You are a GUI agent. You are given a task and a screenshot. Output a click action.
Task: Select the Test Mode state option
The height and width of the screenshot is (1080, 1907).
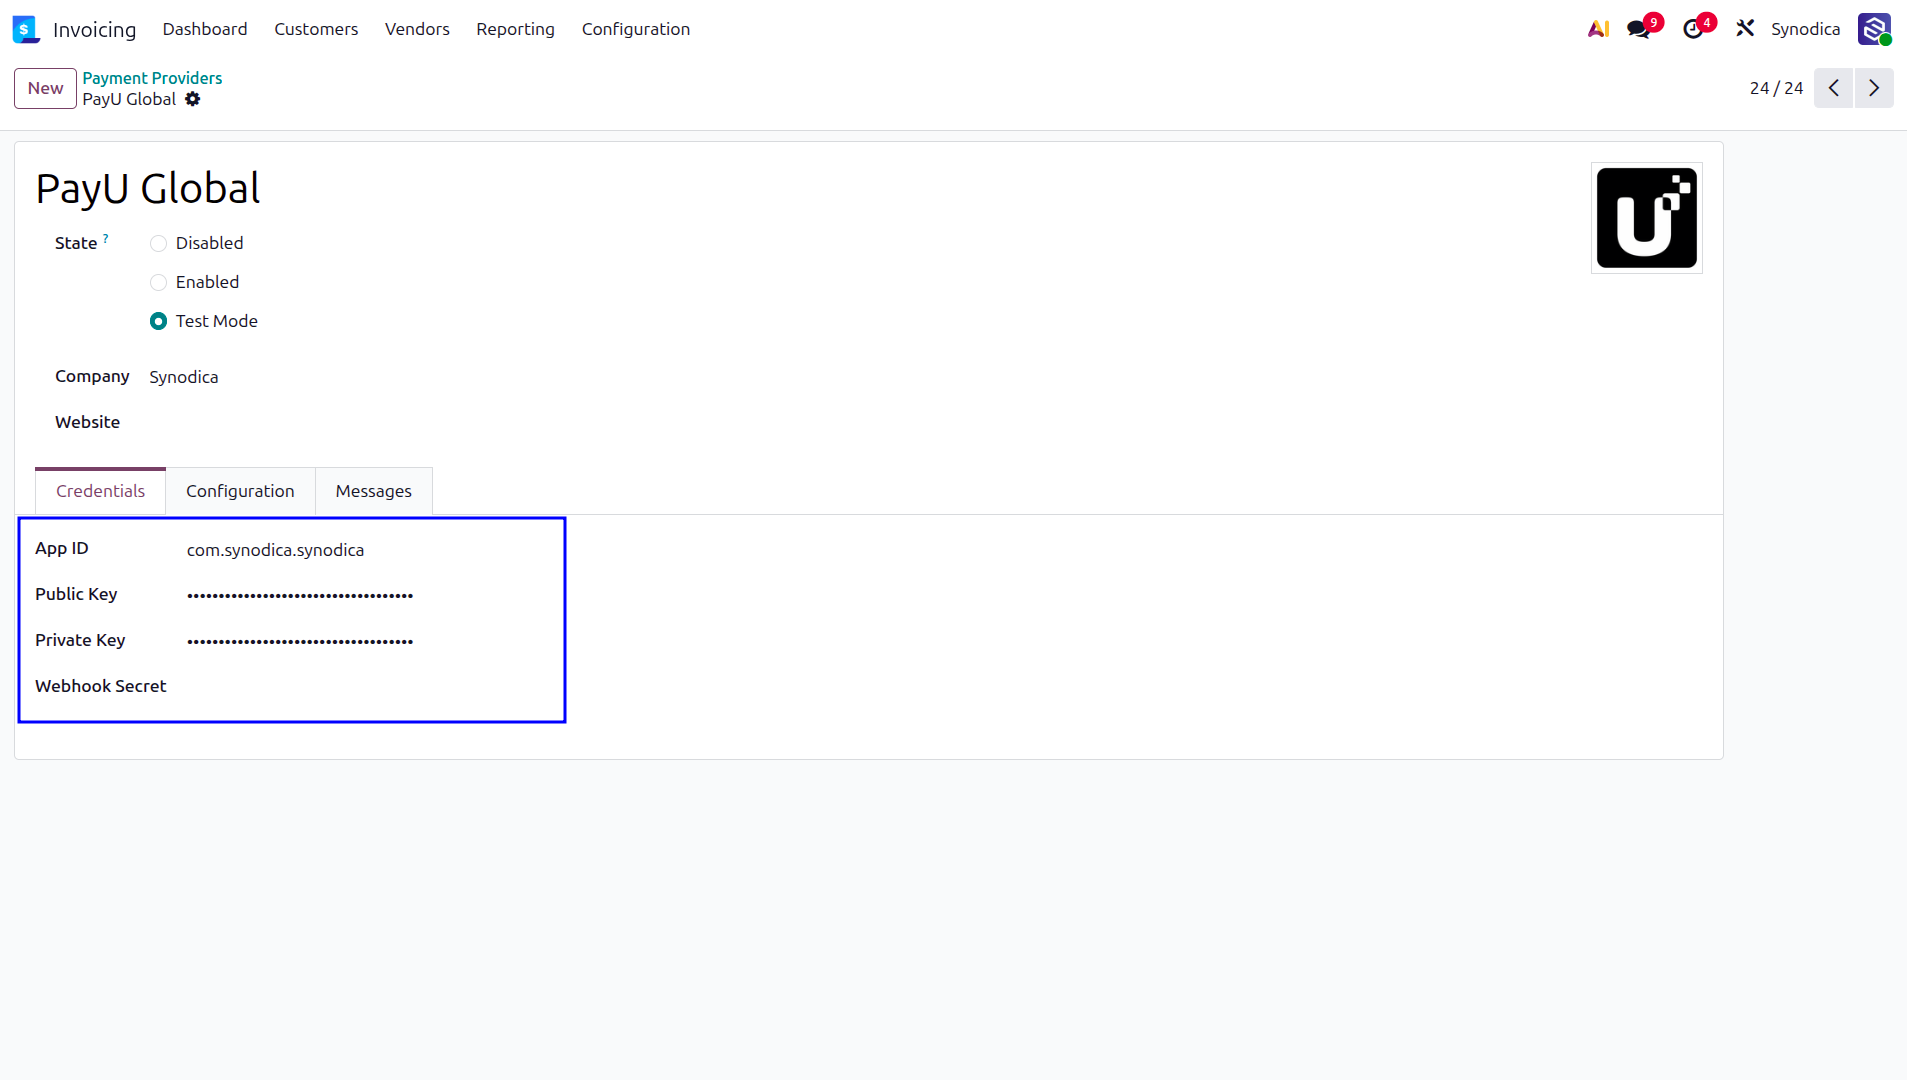pyautogui.click(x=158, y=321)
